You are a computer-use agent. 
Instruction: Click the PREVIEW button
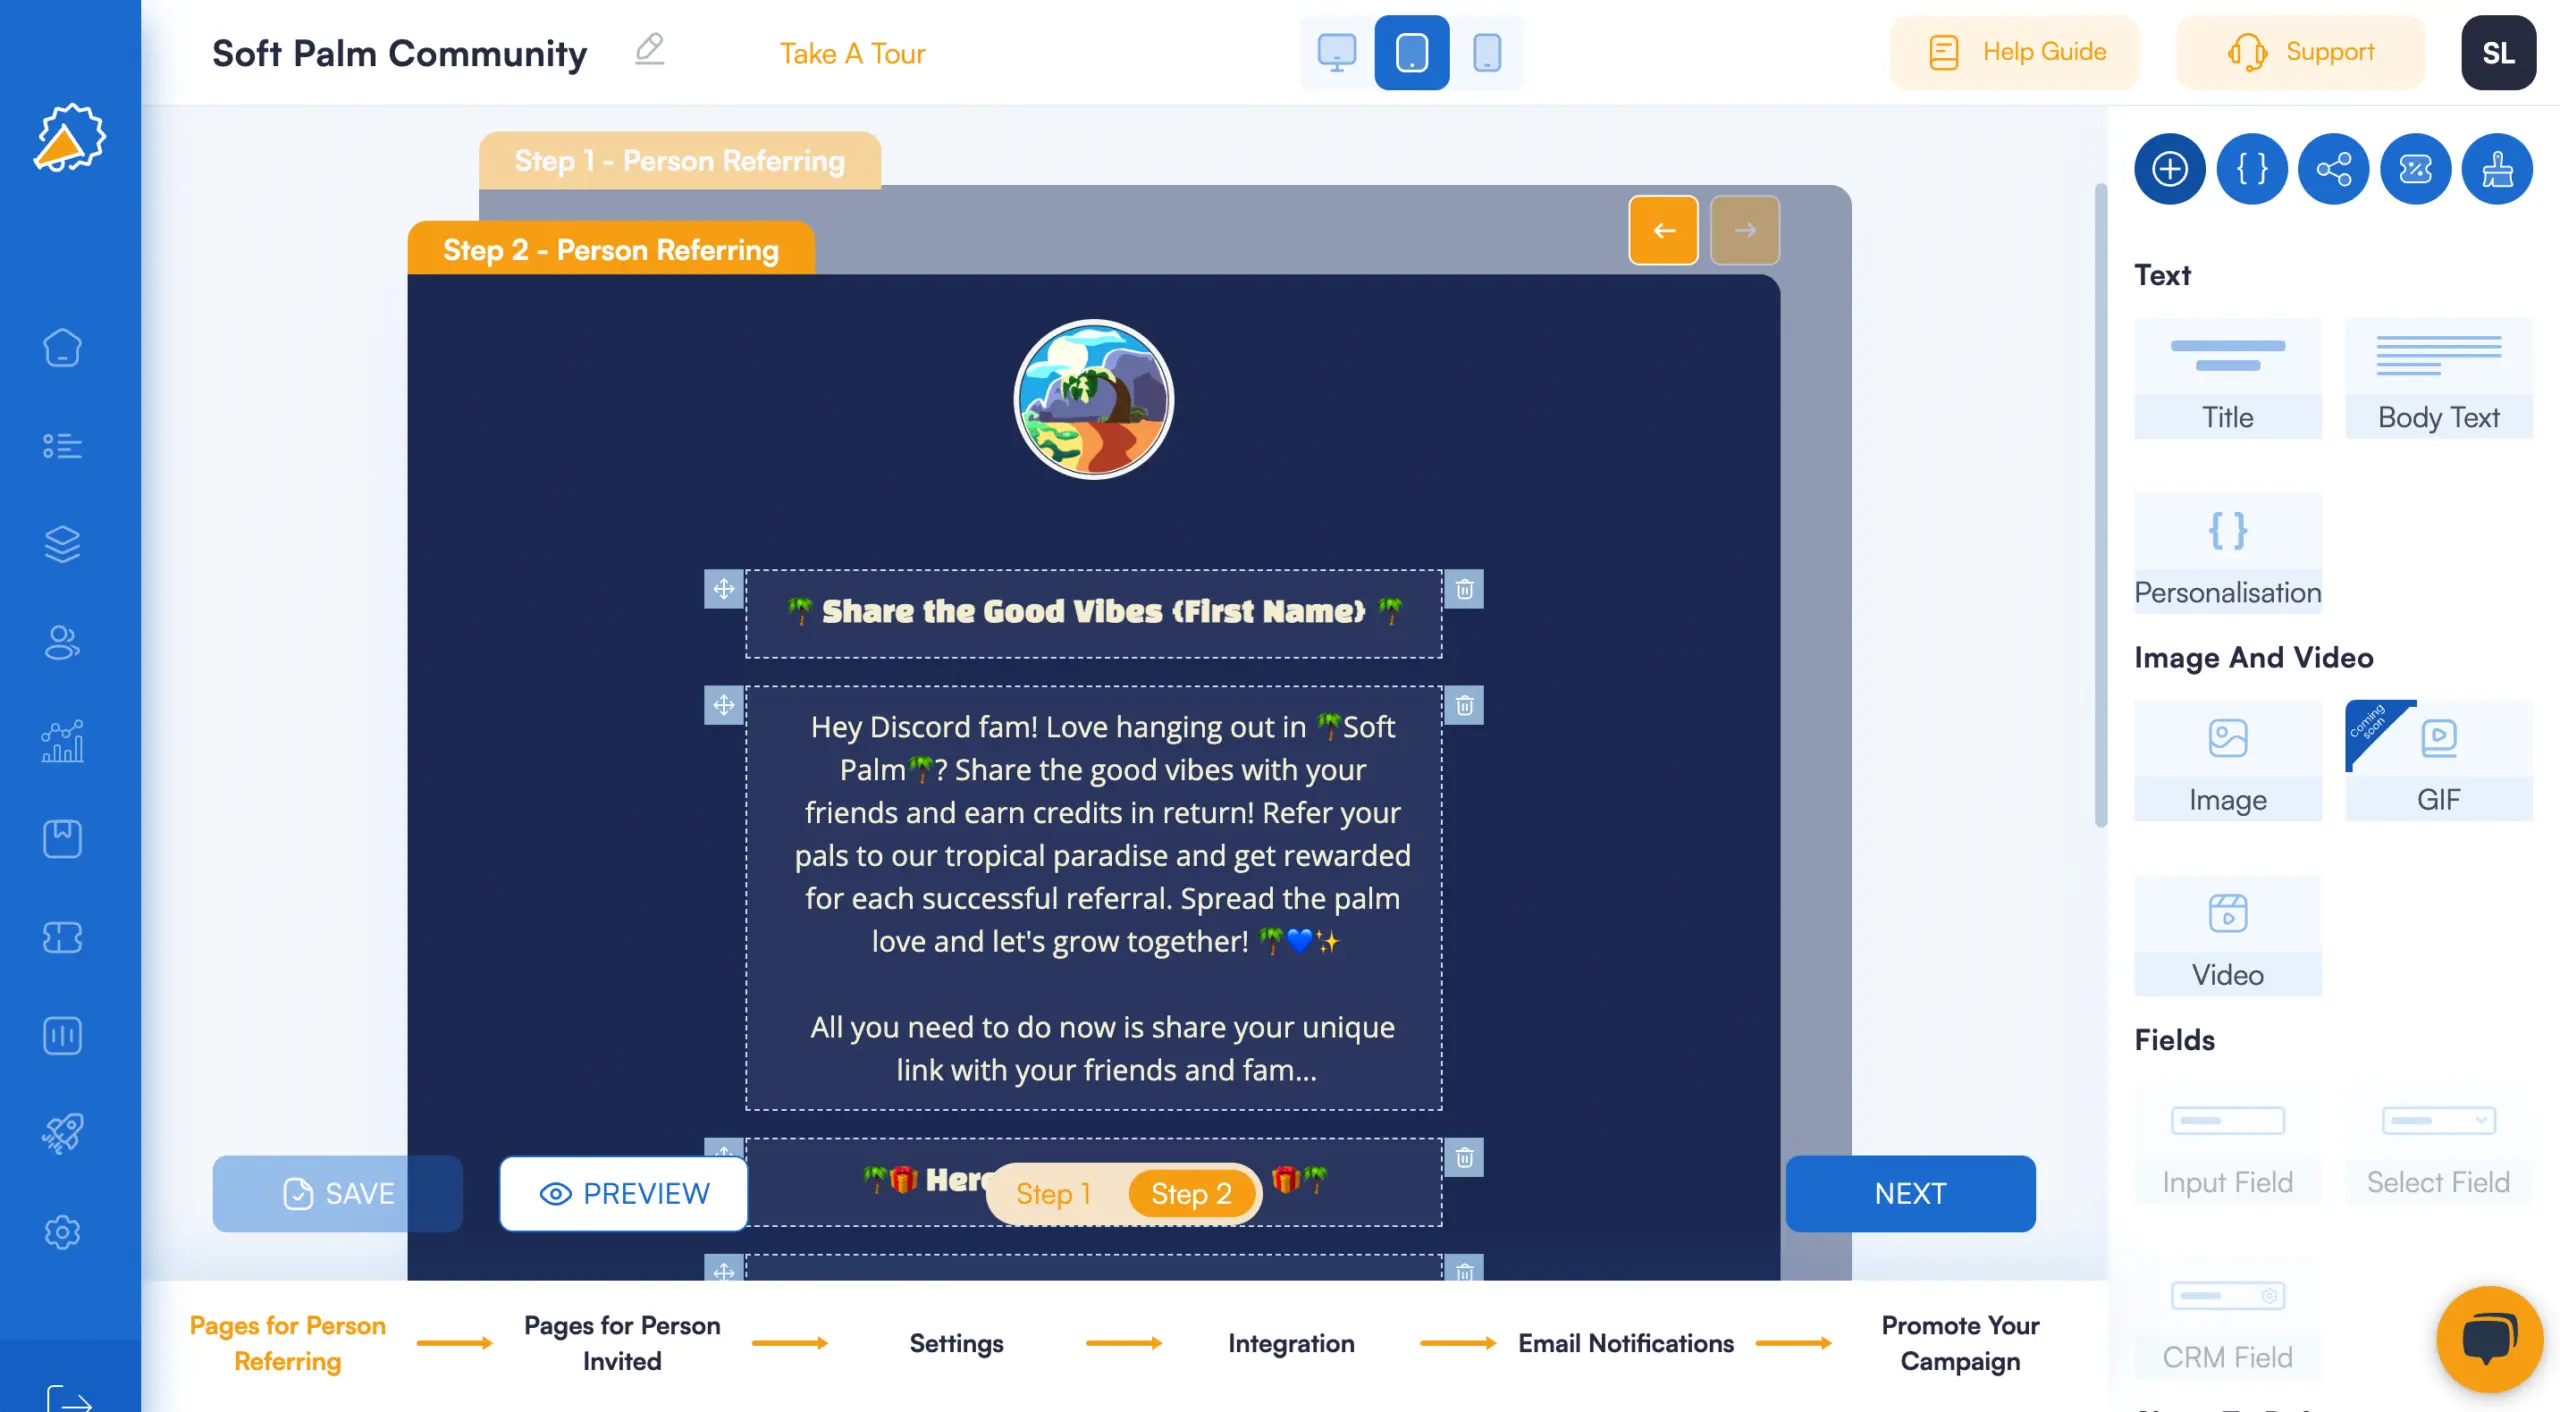pyautogui.click(x=622, y=1193)
